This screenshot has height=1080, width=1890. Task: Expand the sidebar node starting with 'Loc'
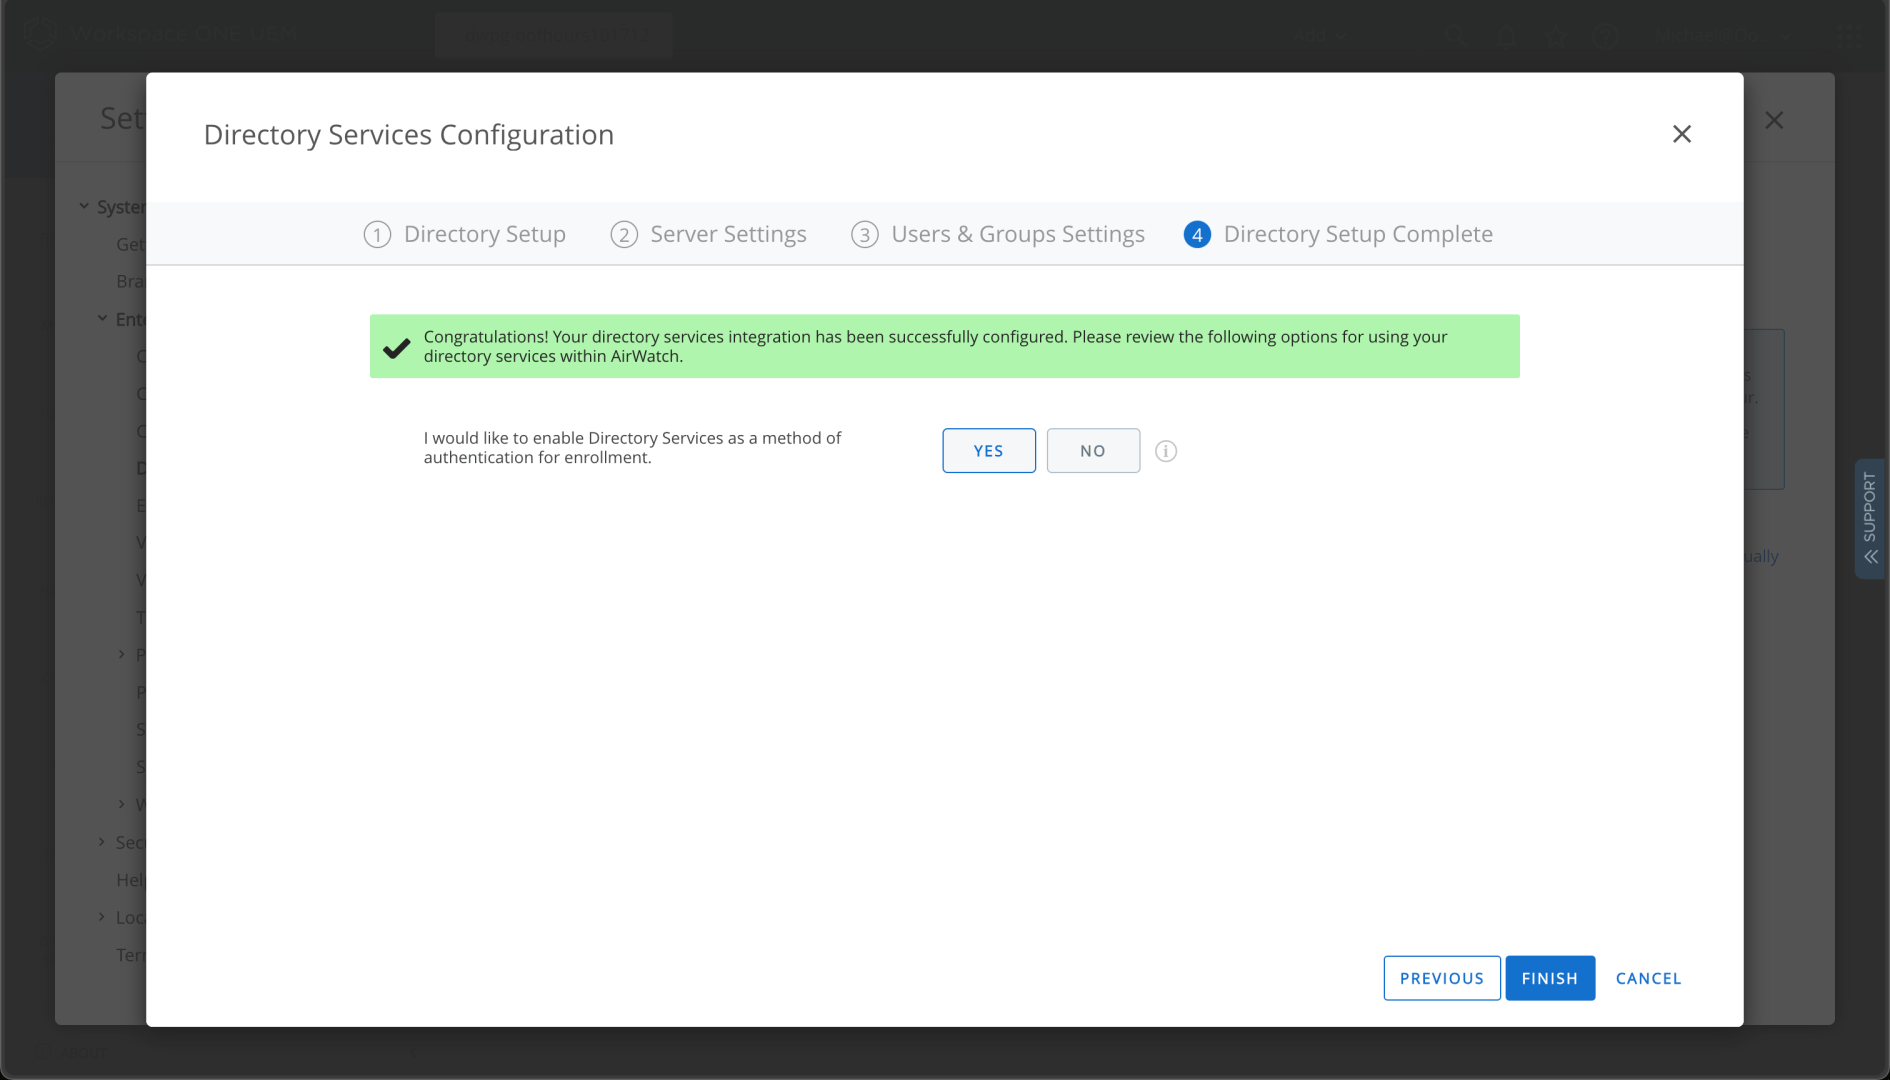[x=102, y=917]
